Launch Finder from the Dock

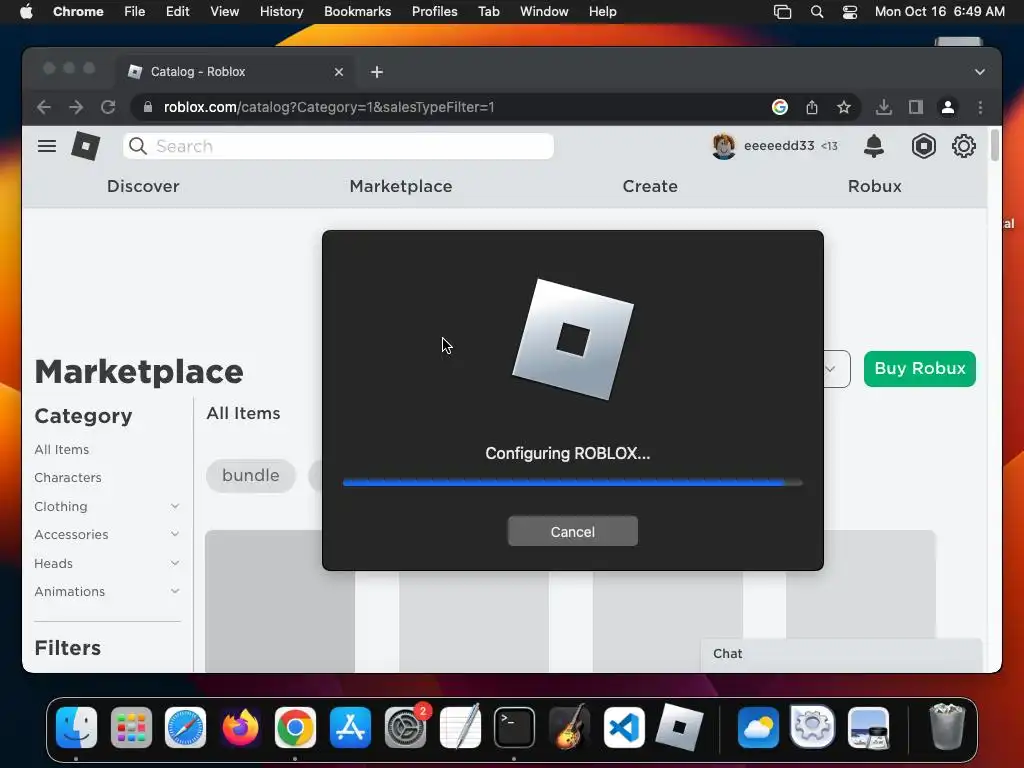click(76, 728)
